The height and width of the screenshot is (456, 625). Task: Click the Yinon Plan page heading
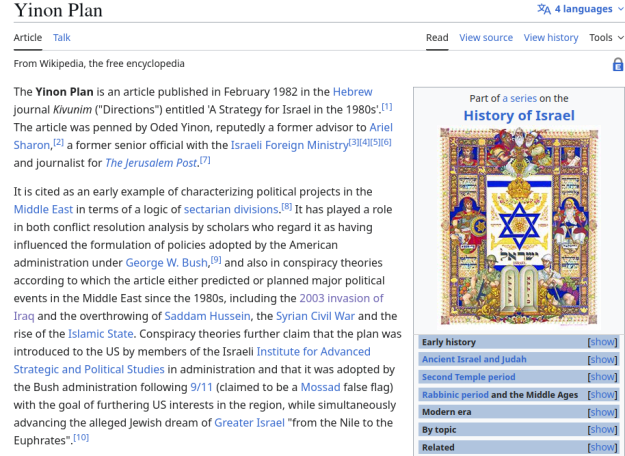(58, 10)
